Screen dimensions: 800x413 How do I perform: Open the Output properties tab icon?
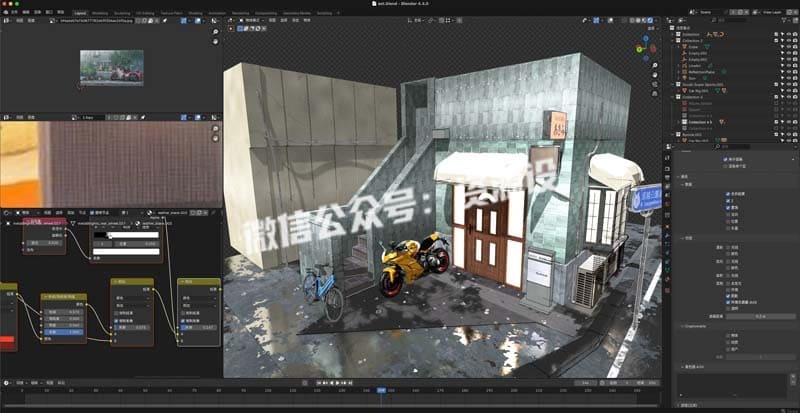tap(667, 178)
